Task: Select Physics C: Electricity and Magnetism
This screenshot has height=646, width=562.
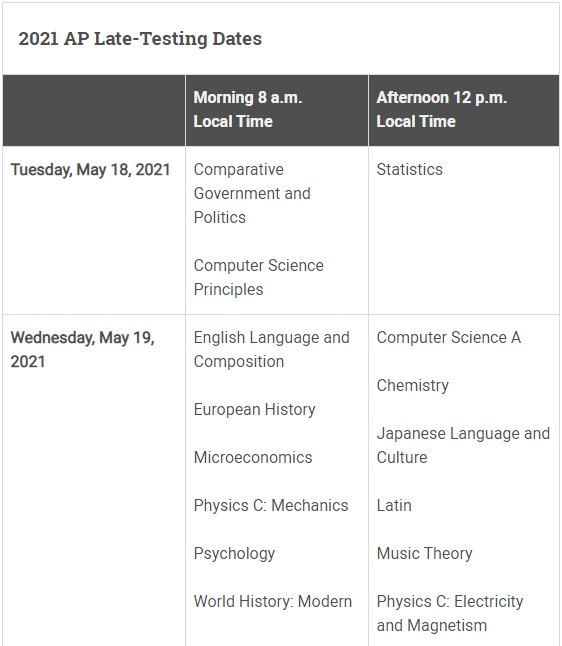Action: (450, 613)
